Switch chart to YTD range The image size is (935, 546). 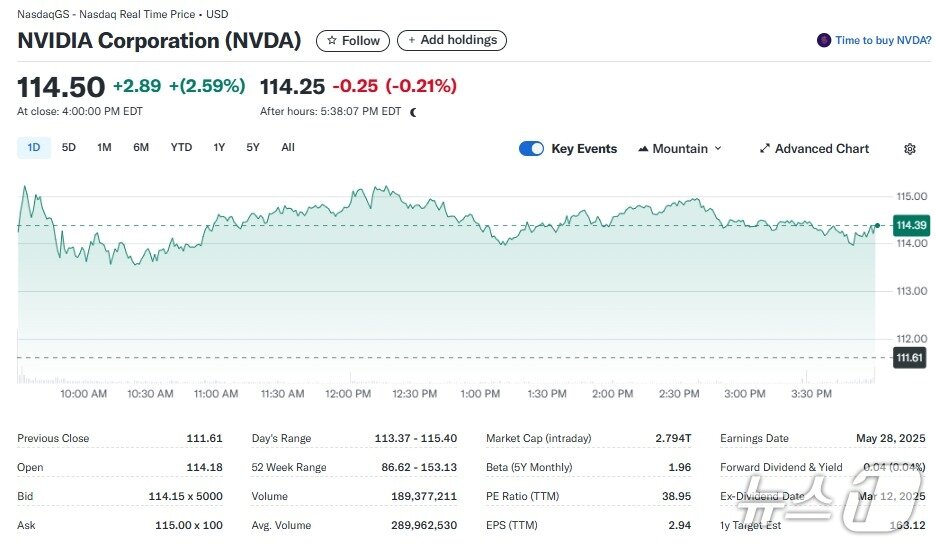coord(181,148)
